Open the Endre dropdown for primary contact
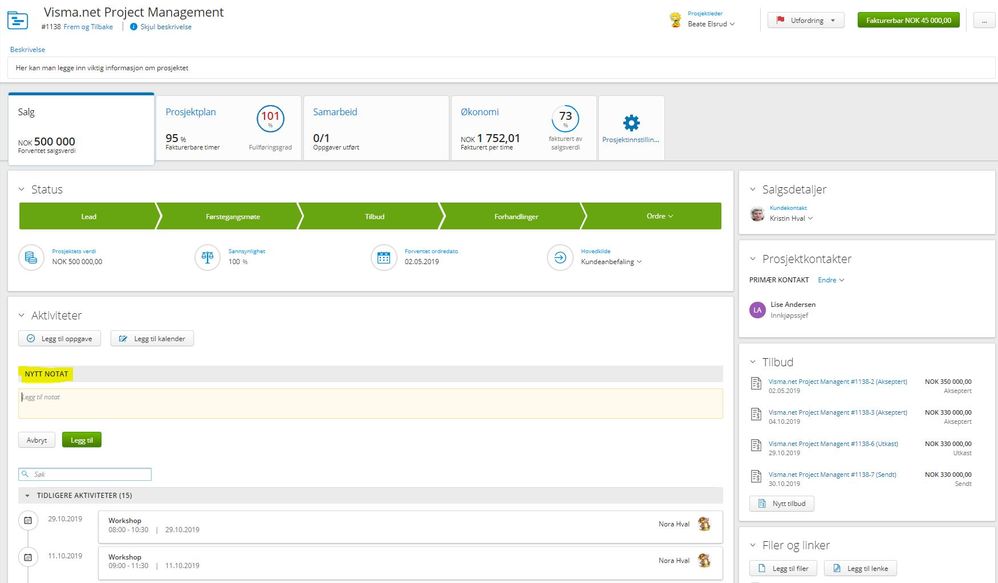Screen dimensions: 998x583 click(x=831, y=280)
